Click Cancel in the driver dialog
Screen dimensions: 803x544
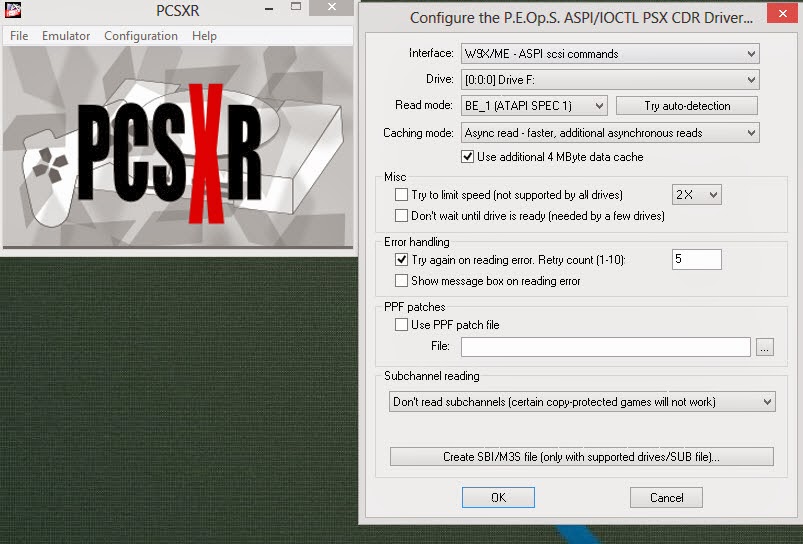tap(666, 497)
